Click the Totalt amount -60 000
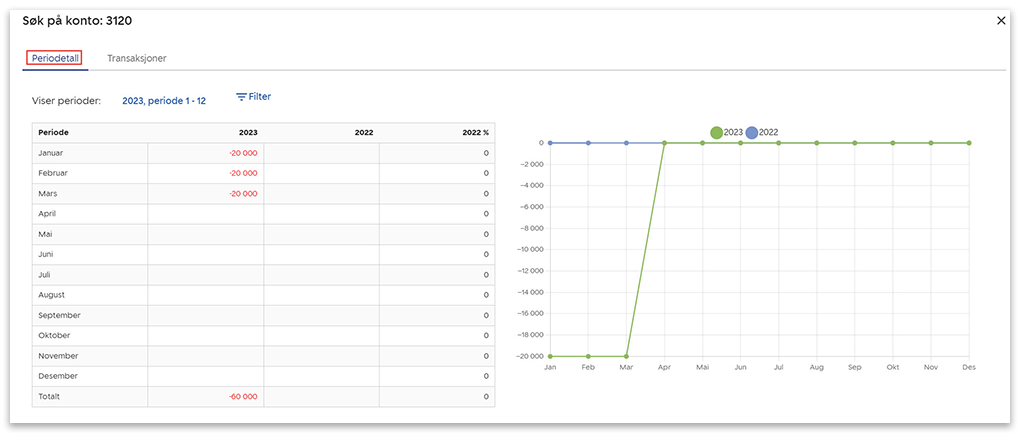Screen dimensions: 1020x433 point(243,397)
